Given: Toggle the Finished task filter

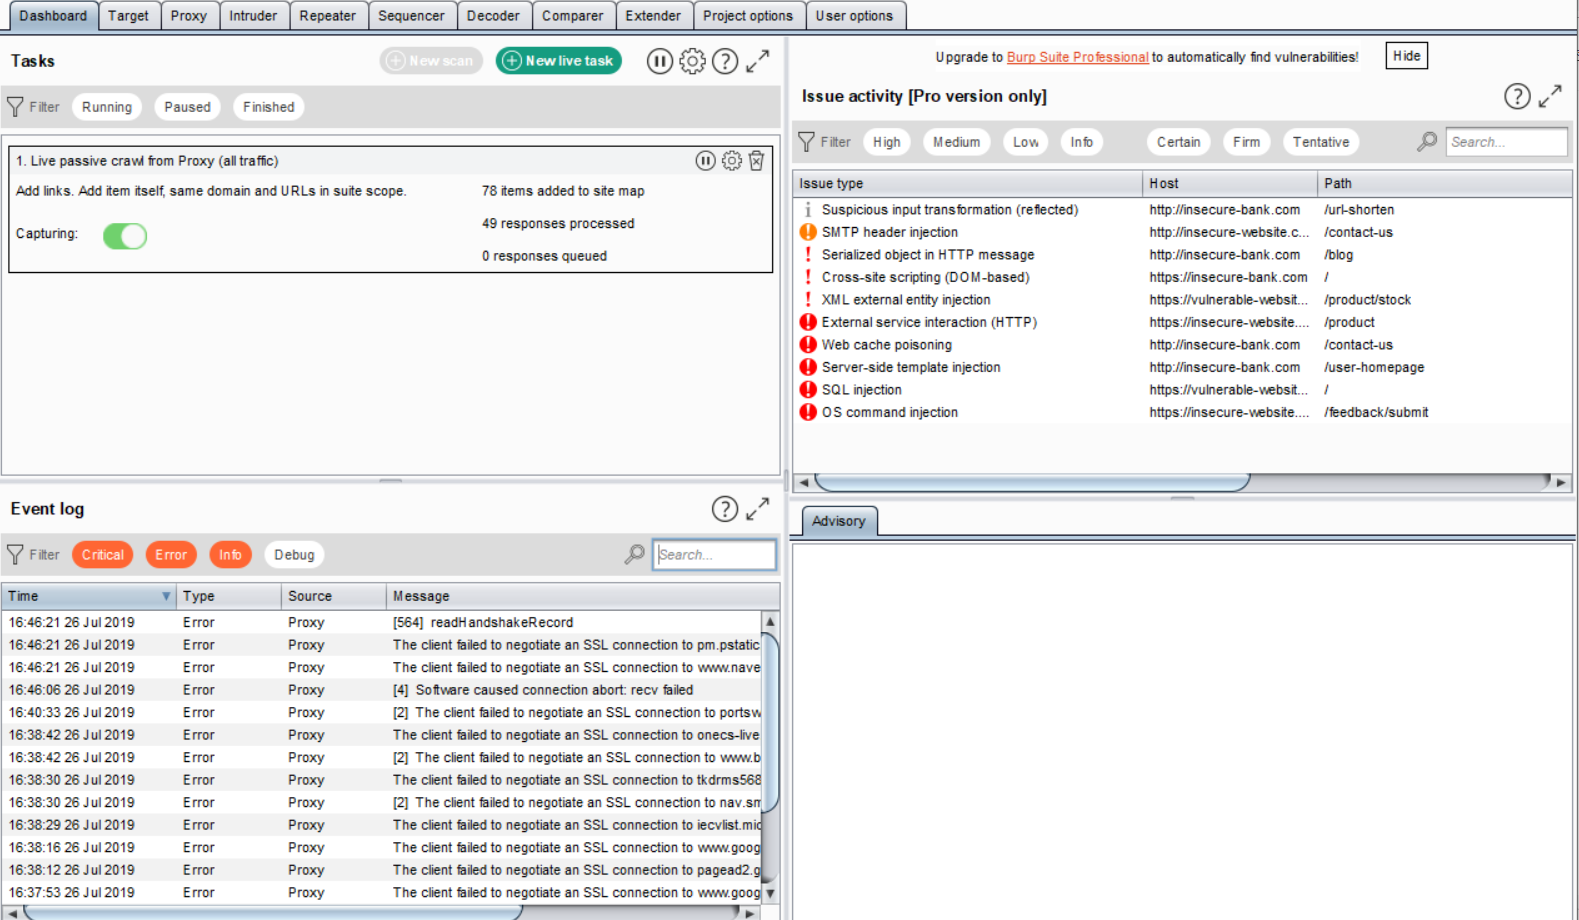Looking at the screenshot, I should [269, 107].
